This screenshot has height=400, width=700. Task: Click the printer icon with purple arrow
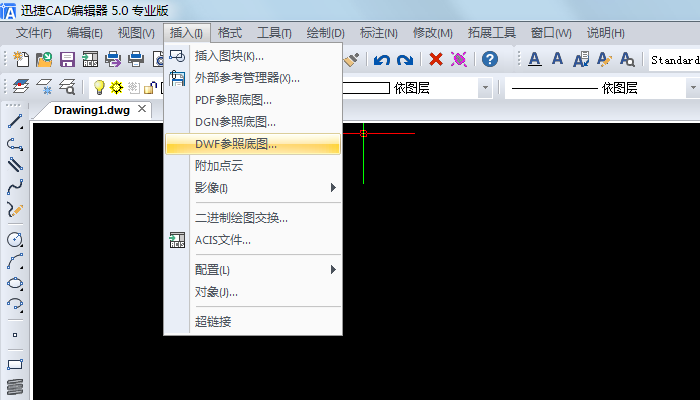[113, 59]
